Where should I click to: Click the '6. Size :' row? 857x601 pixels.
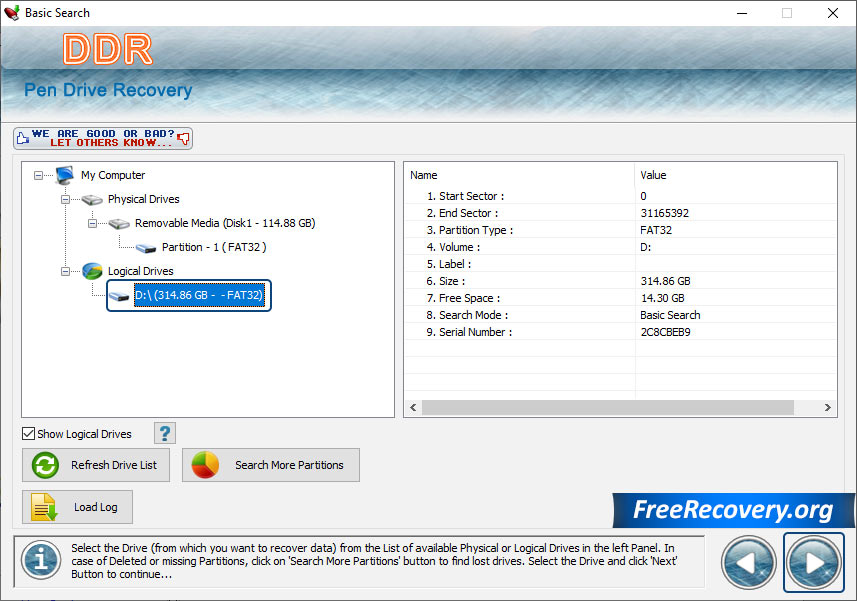coord(621,281)
